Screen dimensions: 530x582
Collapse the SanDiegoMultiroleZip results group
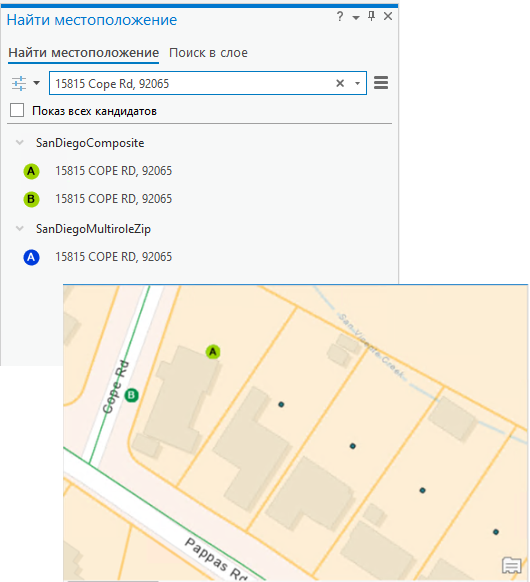20,229
